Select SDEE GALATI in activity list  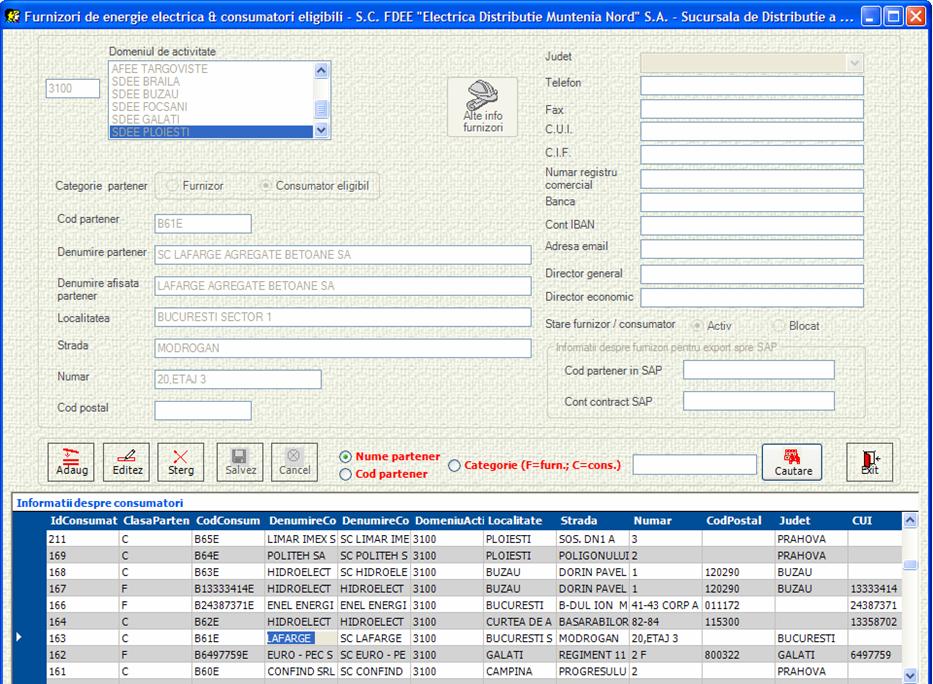(150, 119)
